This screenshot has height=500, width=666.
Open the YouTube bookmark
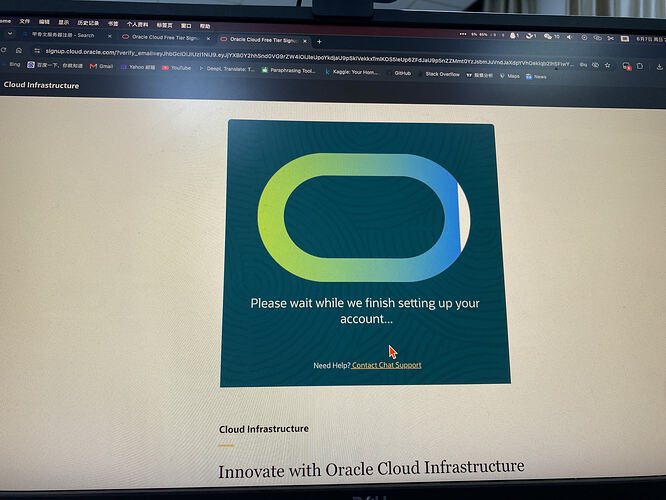tap(177, 68)
